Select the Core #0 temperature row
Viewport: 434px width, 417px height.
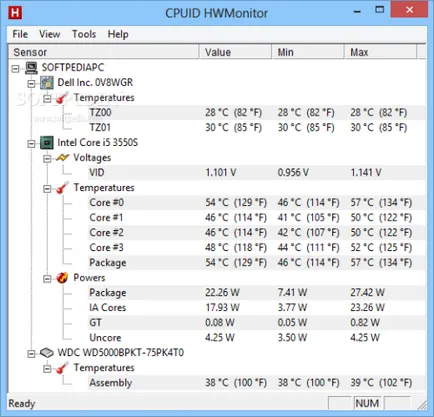[257, 203]
